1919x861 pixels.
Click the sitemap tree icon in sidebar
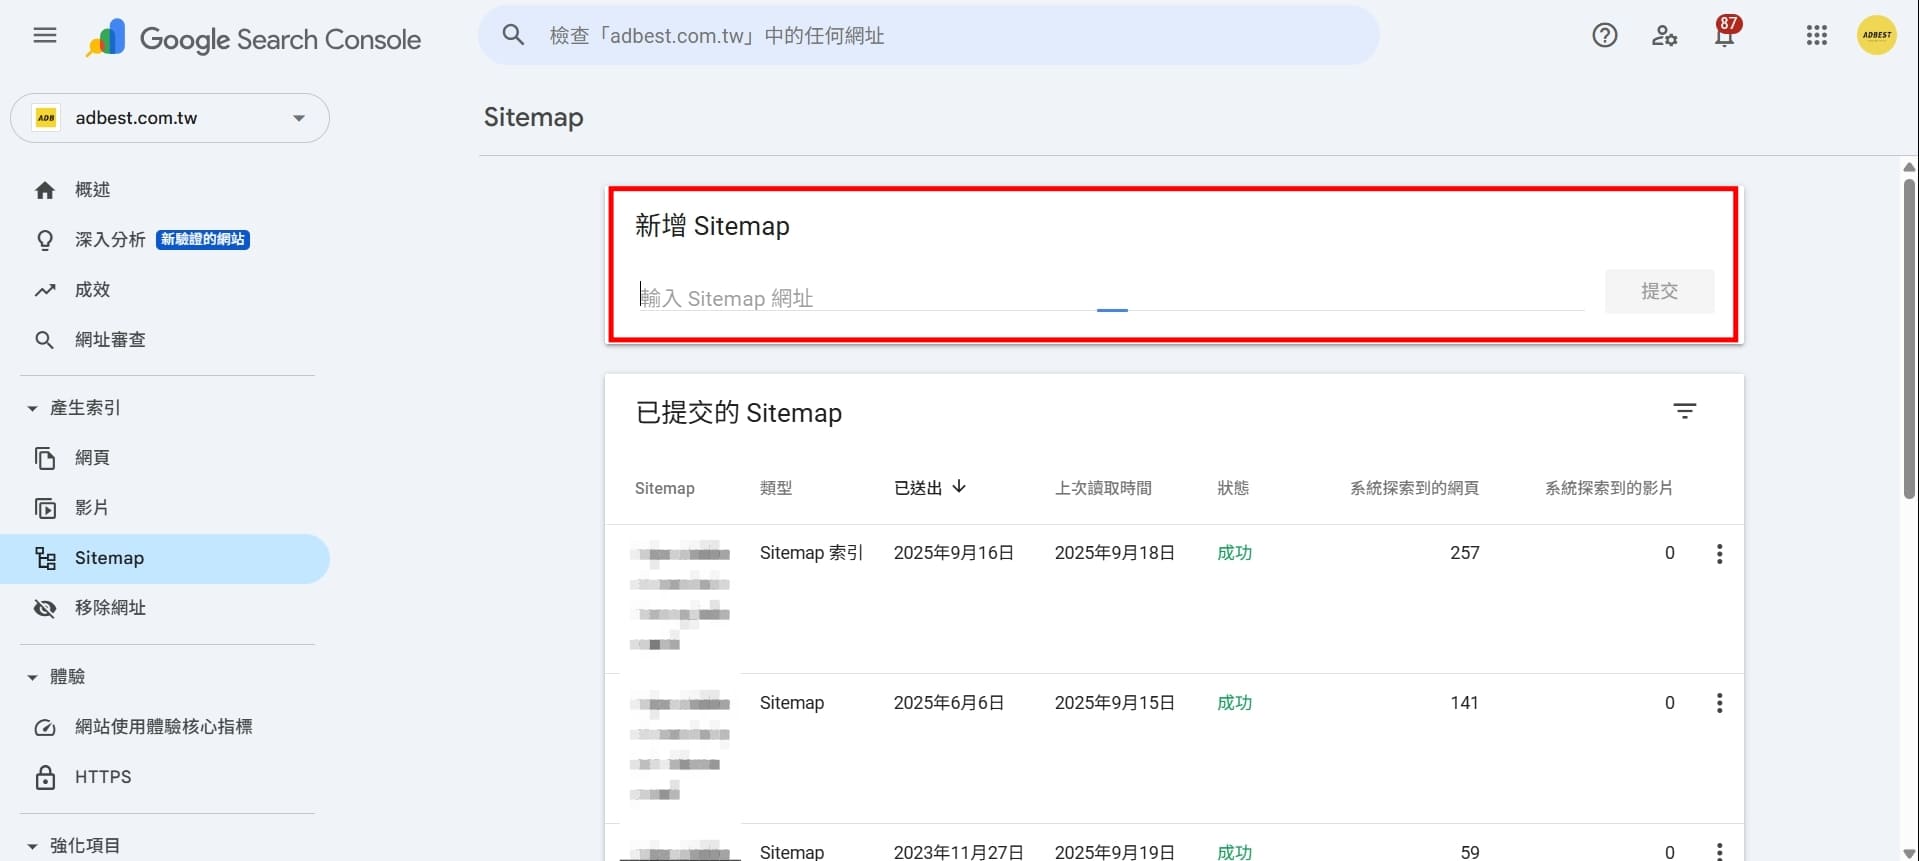[45, 558]
